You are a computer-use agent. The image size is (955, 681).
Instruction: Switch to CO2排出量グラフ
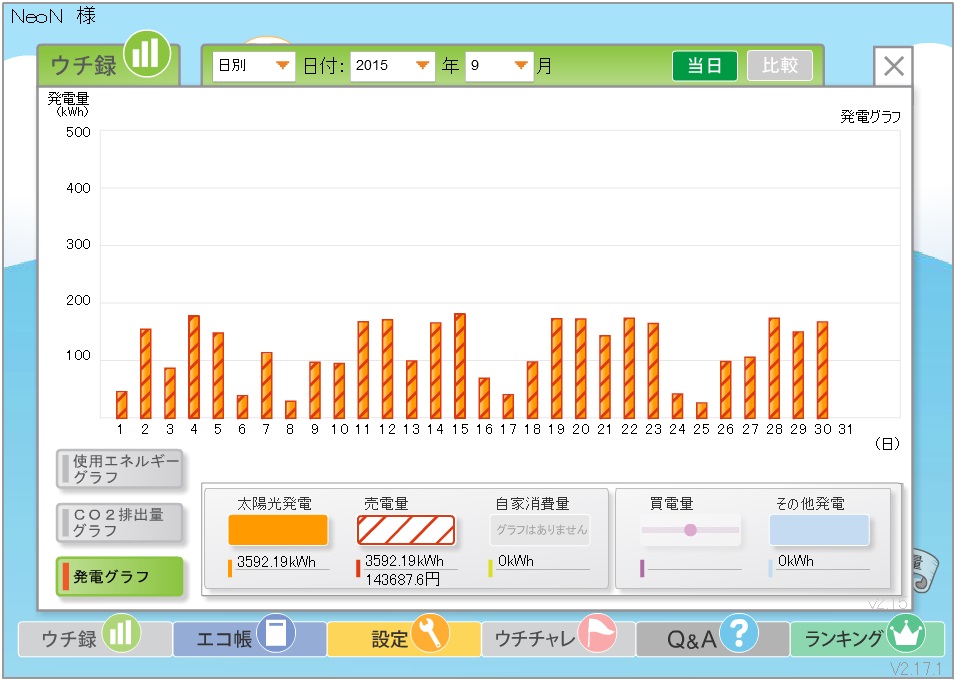(119, 523)
